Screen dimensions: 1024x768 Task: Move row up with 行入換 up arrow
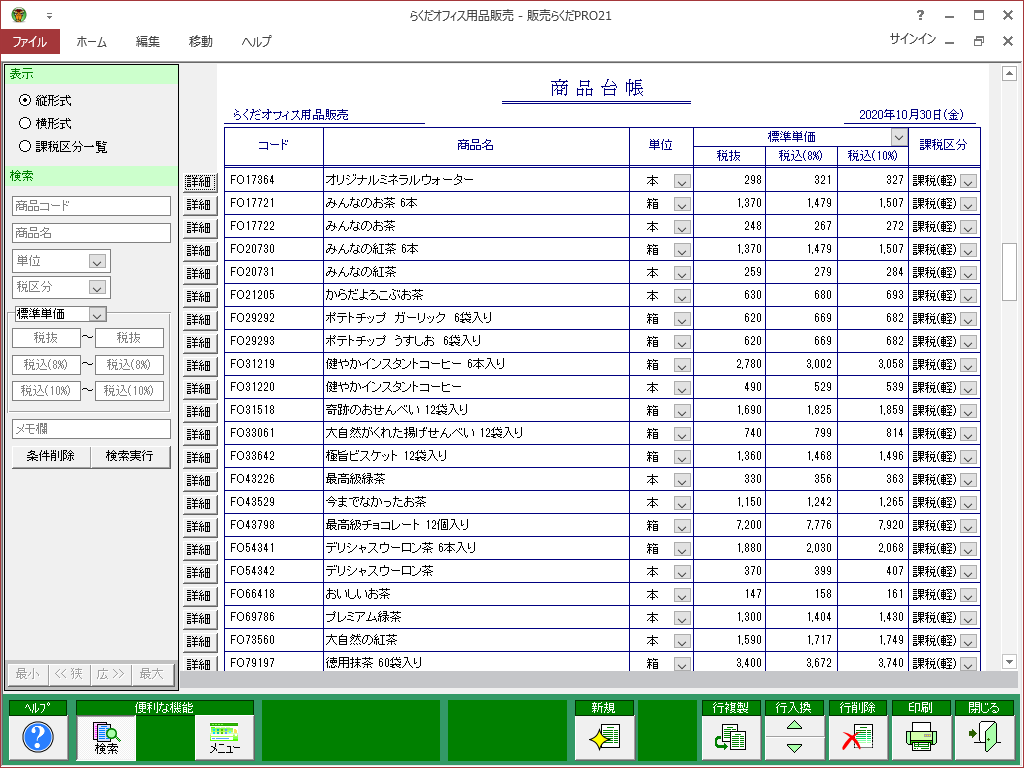pos(794,726)
